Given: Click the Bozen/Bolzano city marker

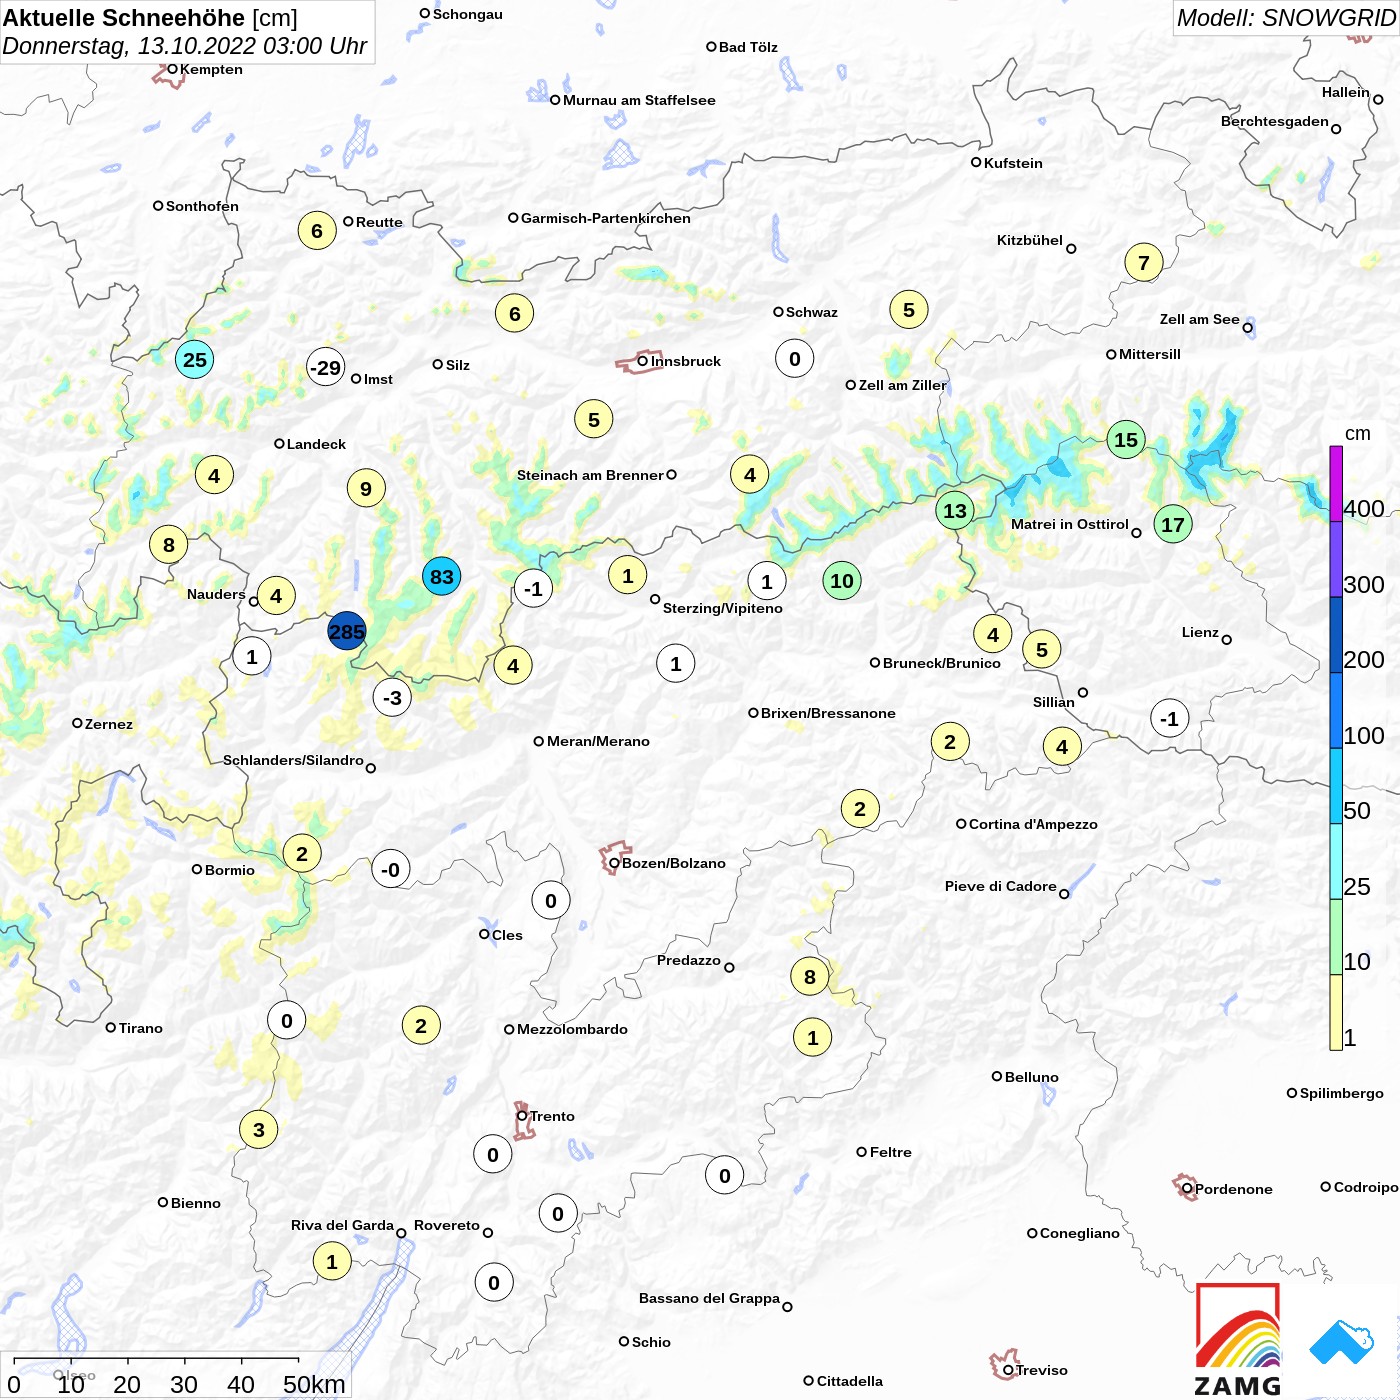Looking at the screenshot, I should [x=614, y=863].
